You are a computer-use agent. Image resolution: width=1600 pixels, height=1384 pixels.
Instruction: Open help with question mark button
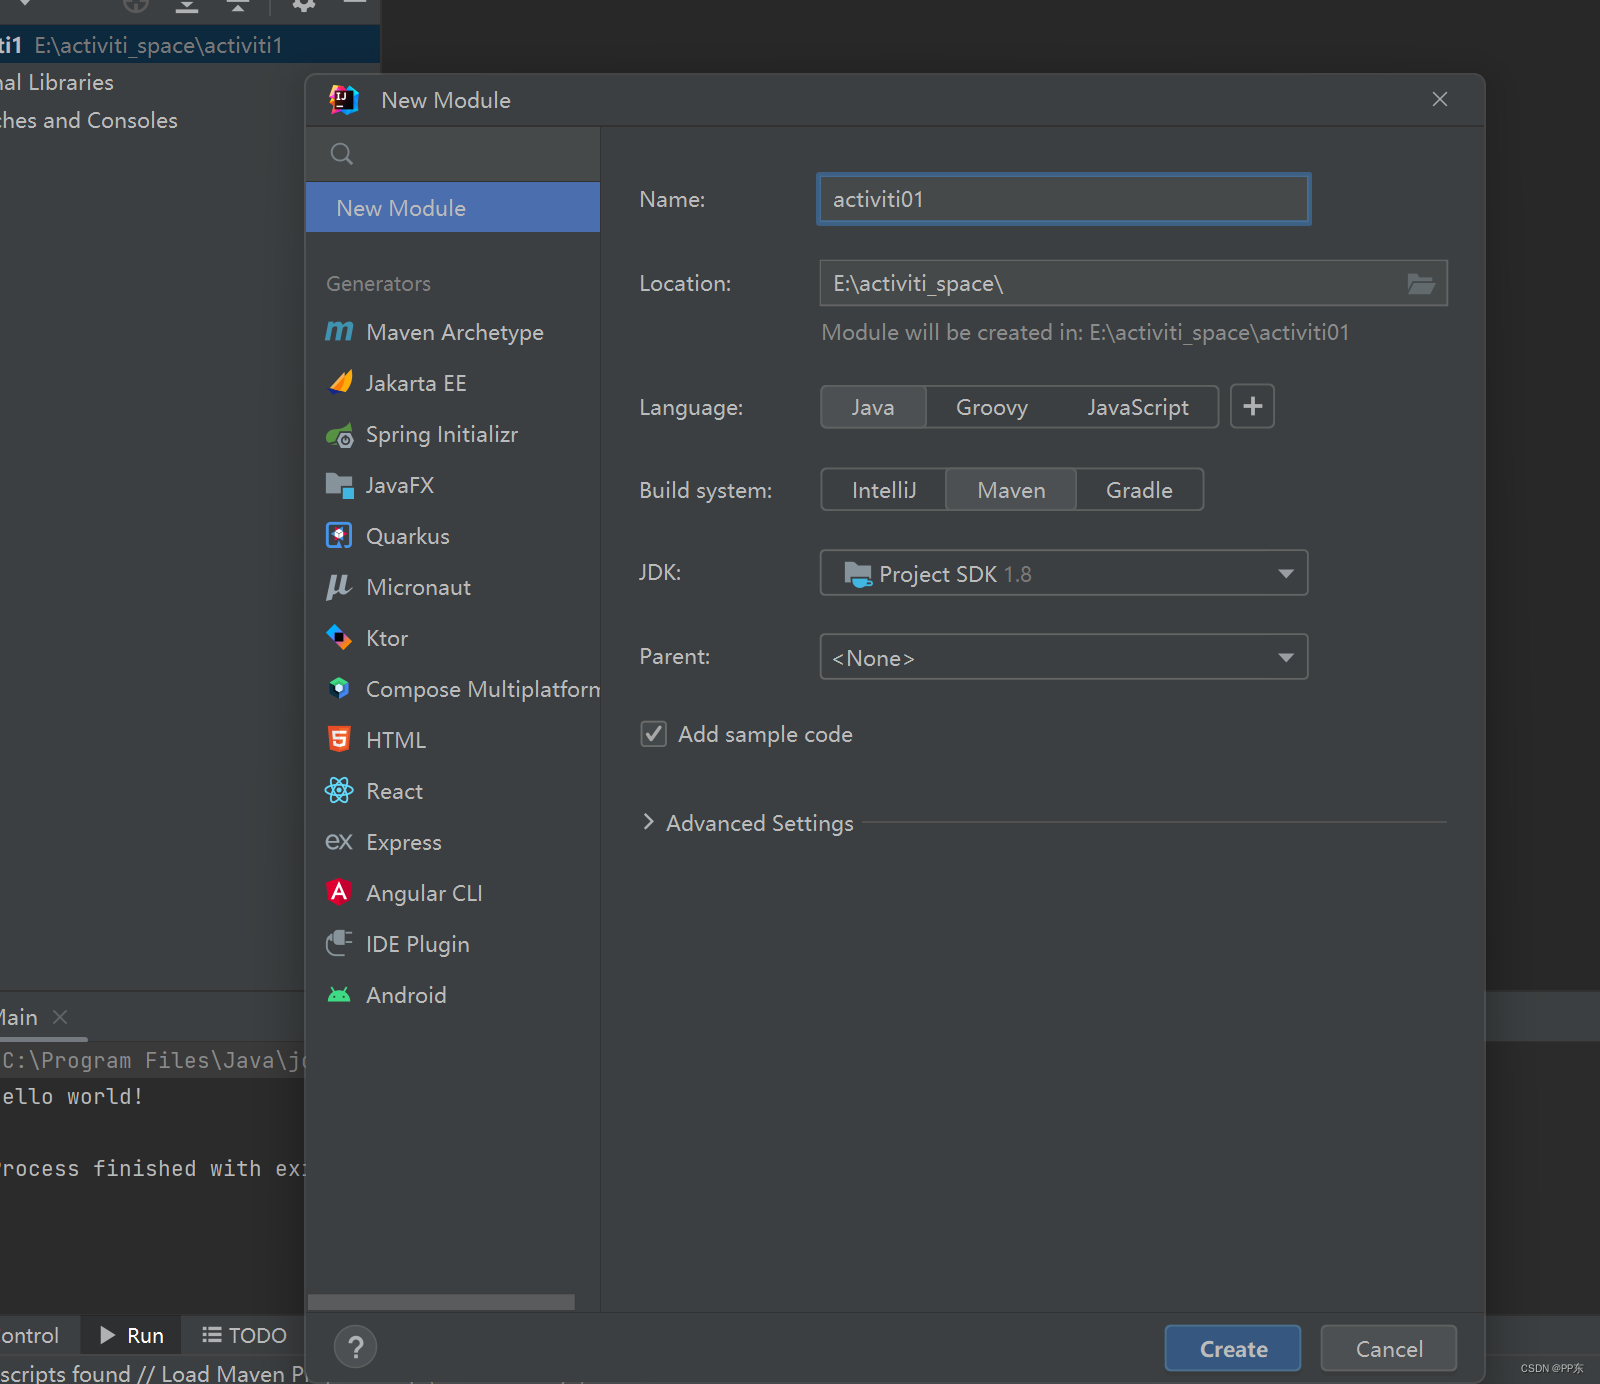355,1347
